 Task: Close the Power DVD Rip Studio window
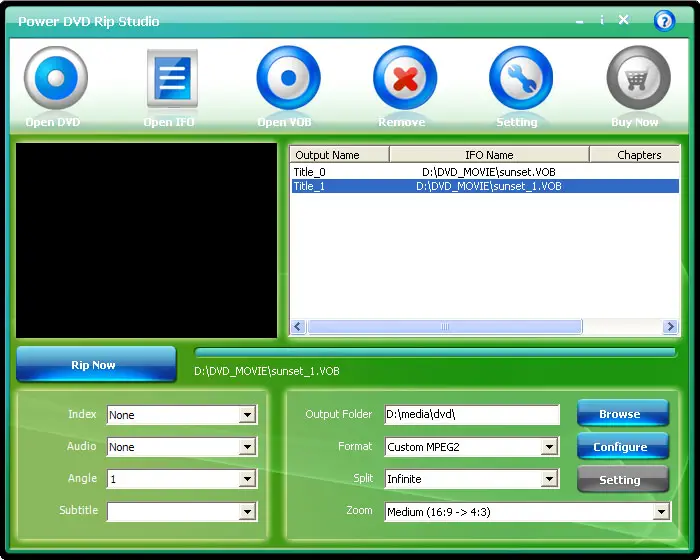(x=624, y=20)
